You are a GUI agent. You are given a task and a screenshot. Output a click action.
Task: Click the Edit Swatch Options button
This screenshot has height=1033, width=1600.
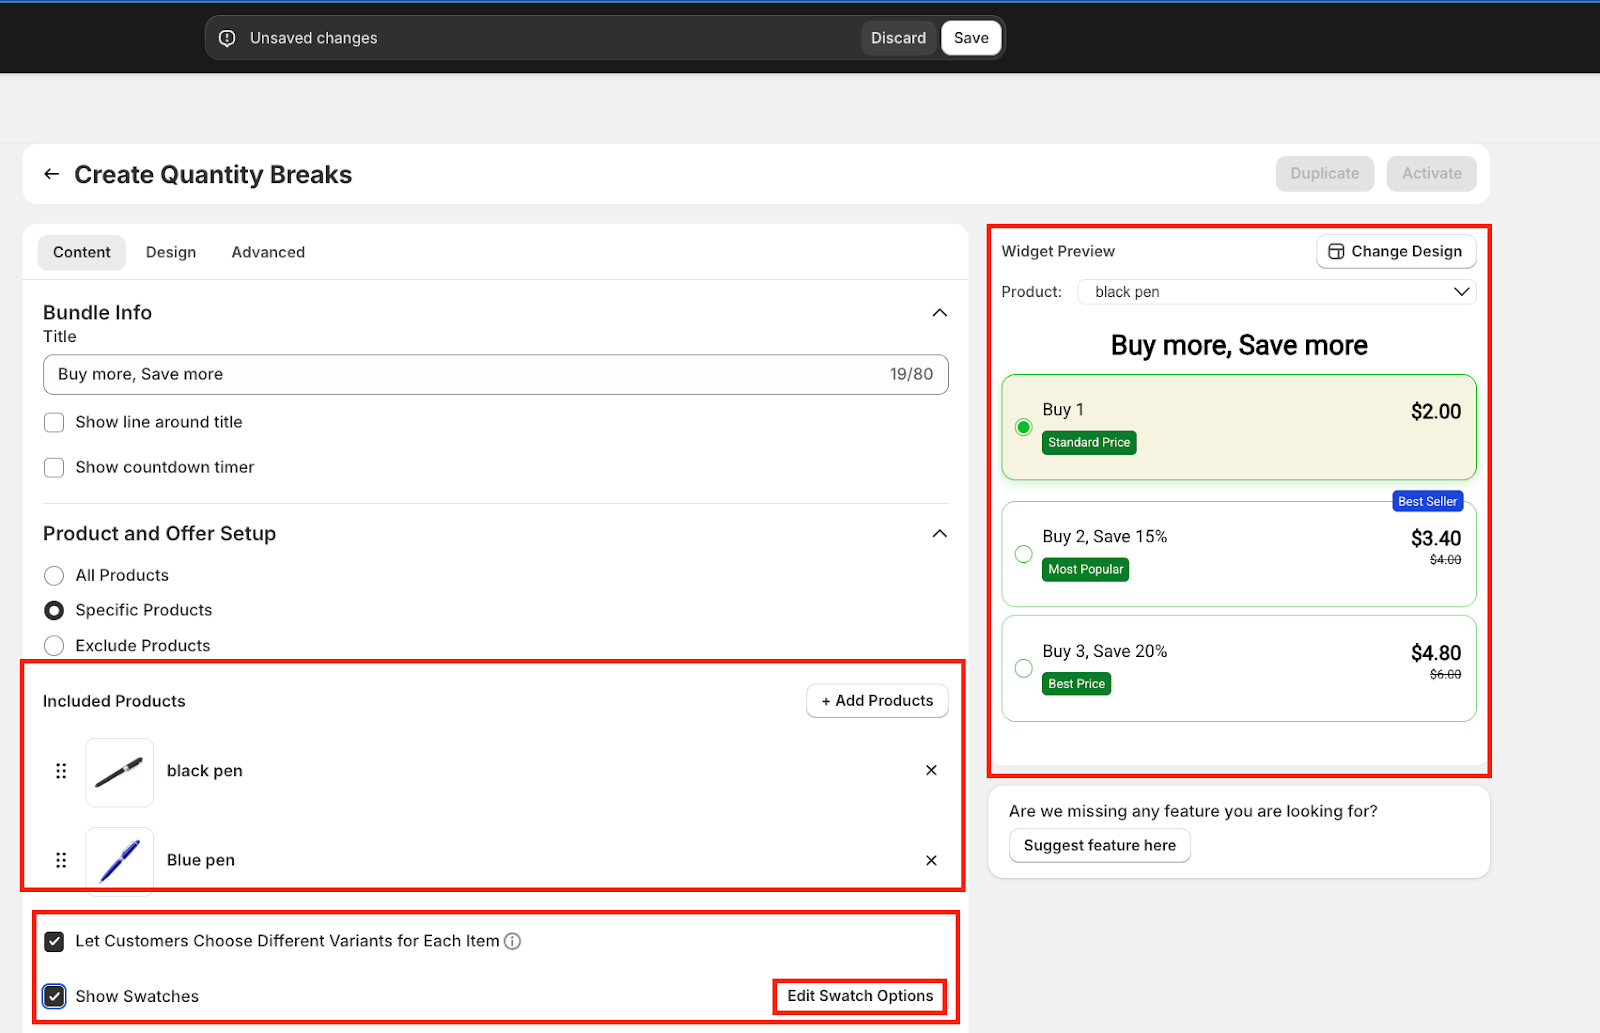[860, 996]
